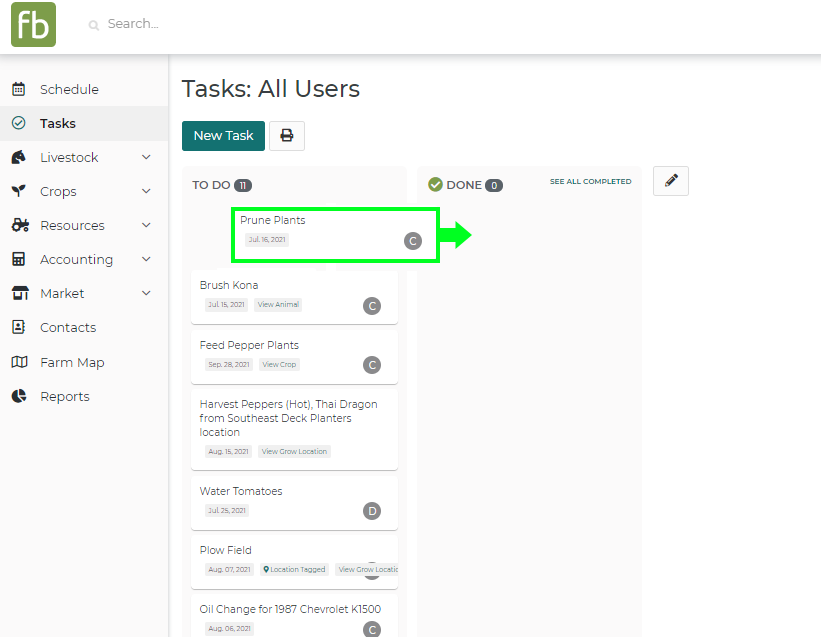
Task: Go to Contacts page
Action: [84, 328]
